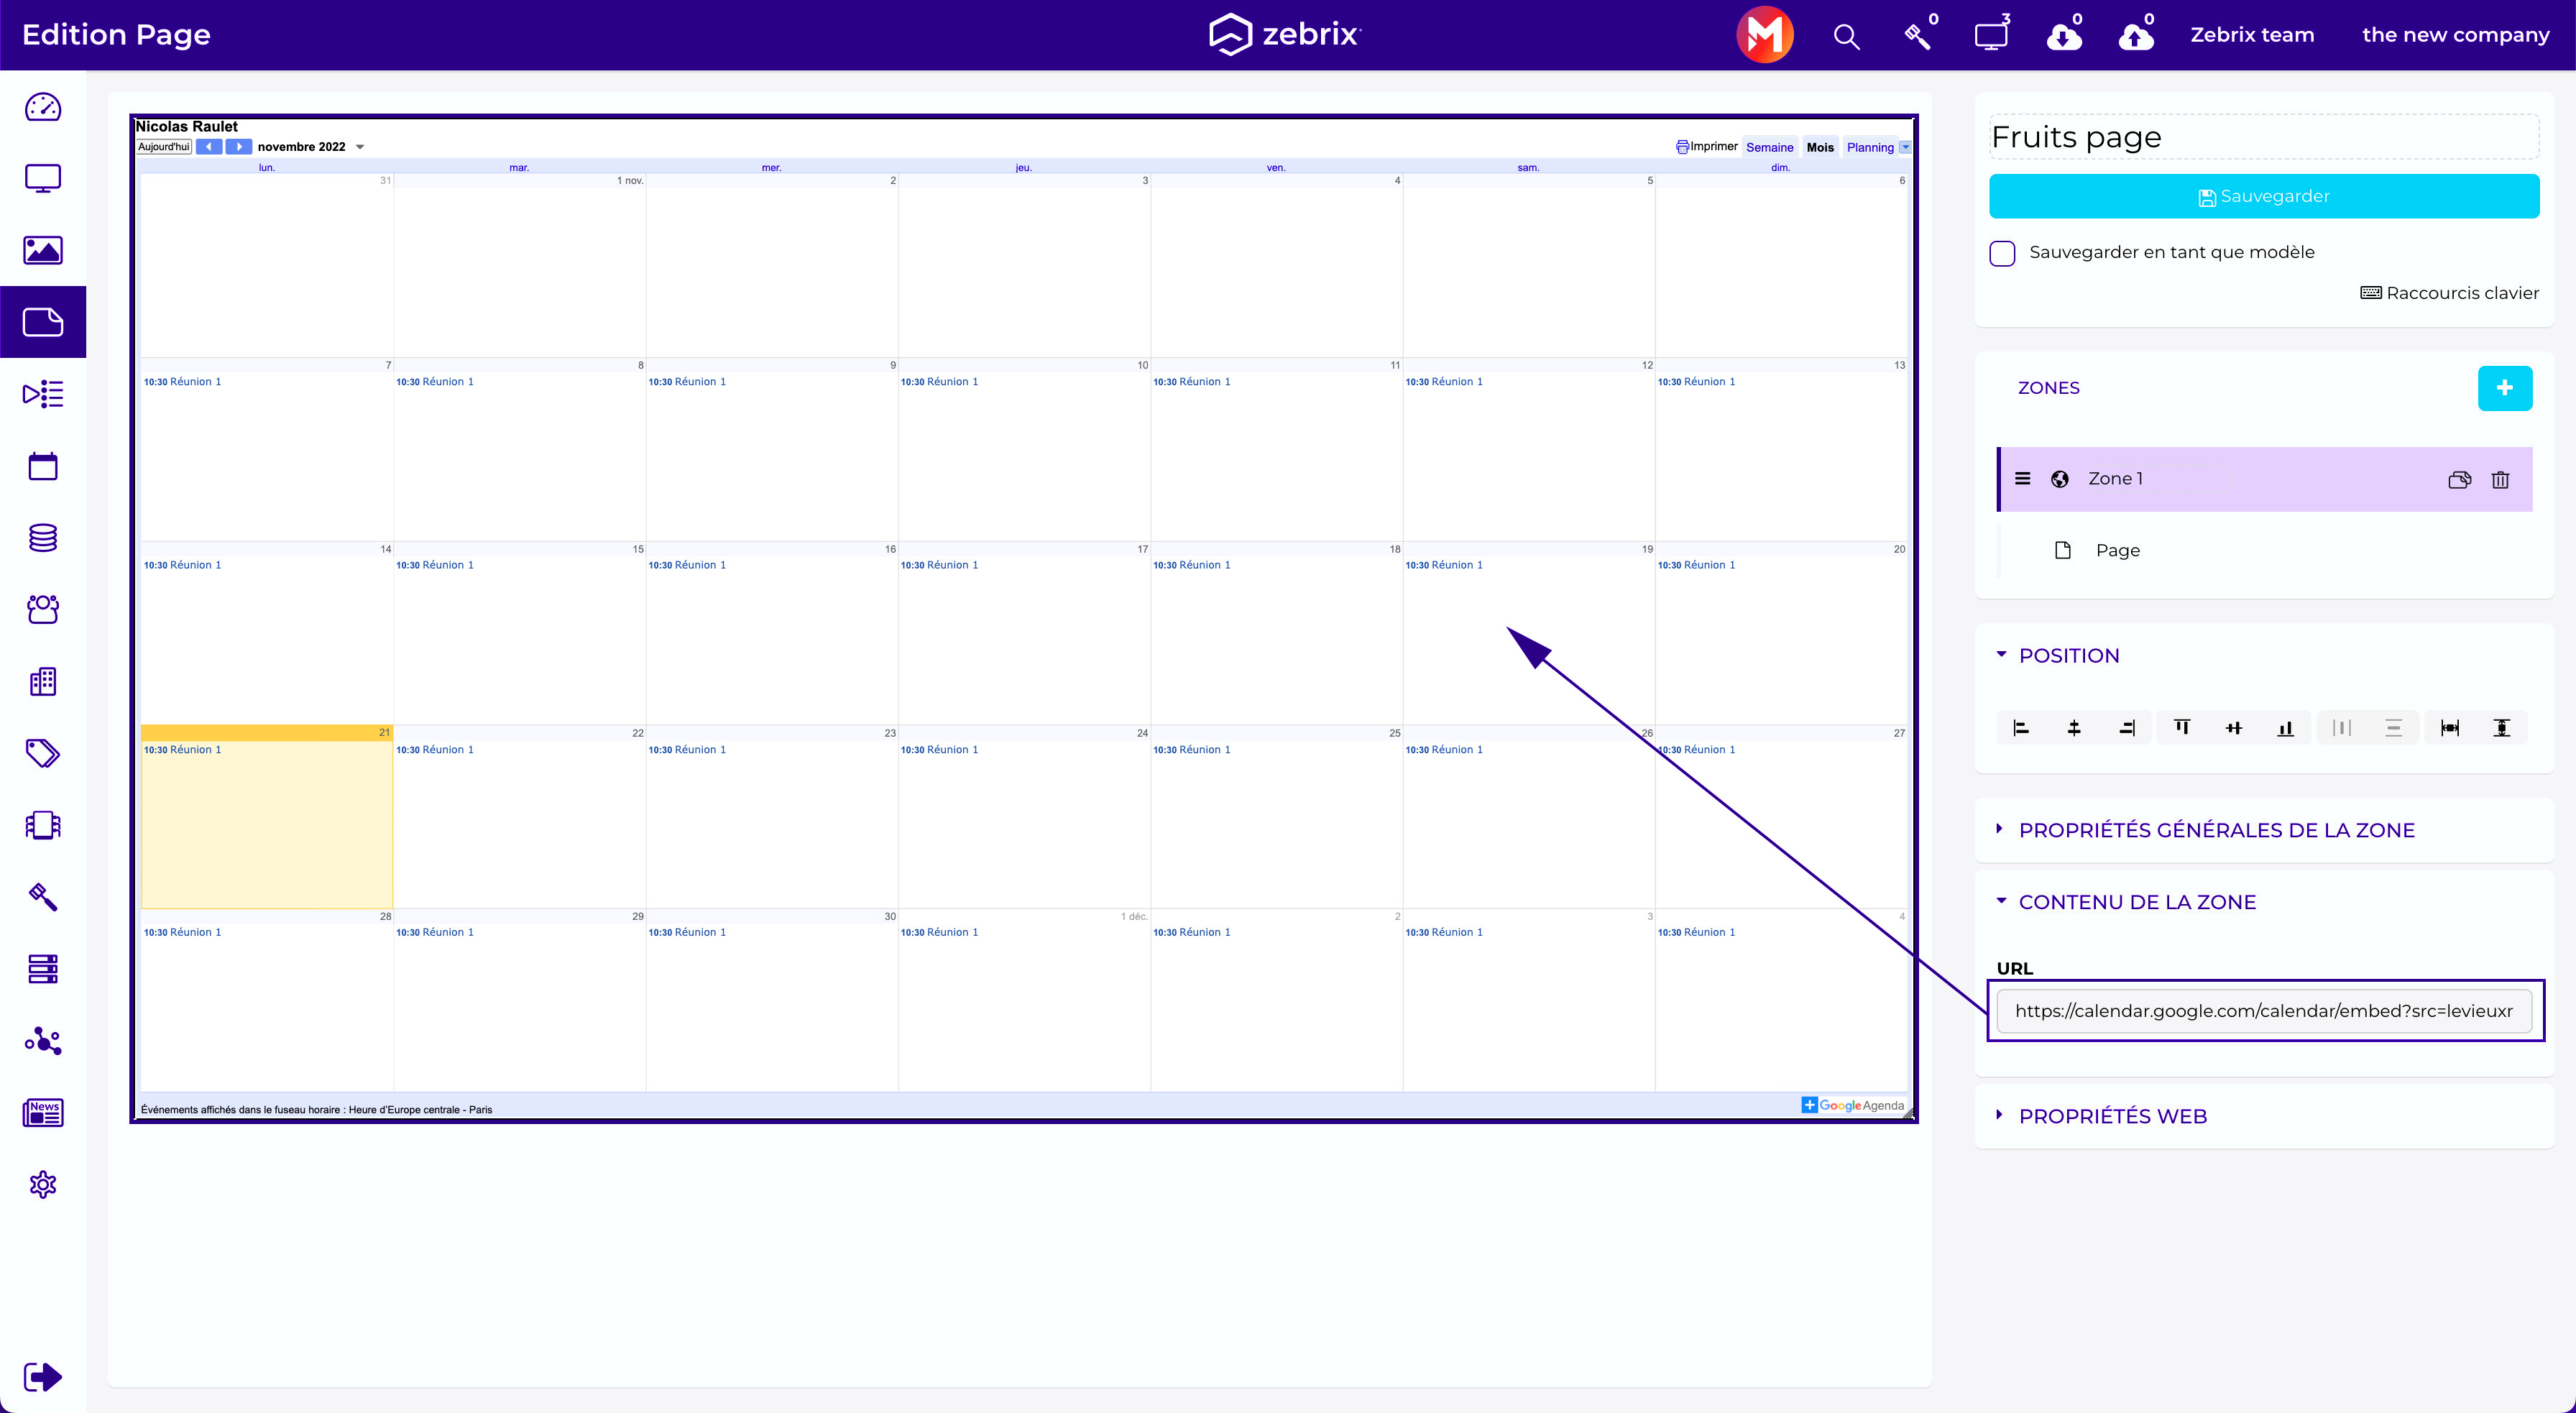2576x1413 pixels.
Task: Click the logout arrow icon at bottom
Action: tap(43, 1377)
